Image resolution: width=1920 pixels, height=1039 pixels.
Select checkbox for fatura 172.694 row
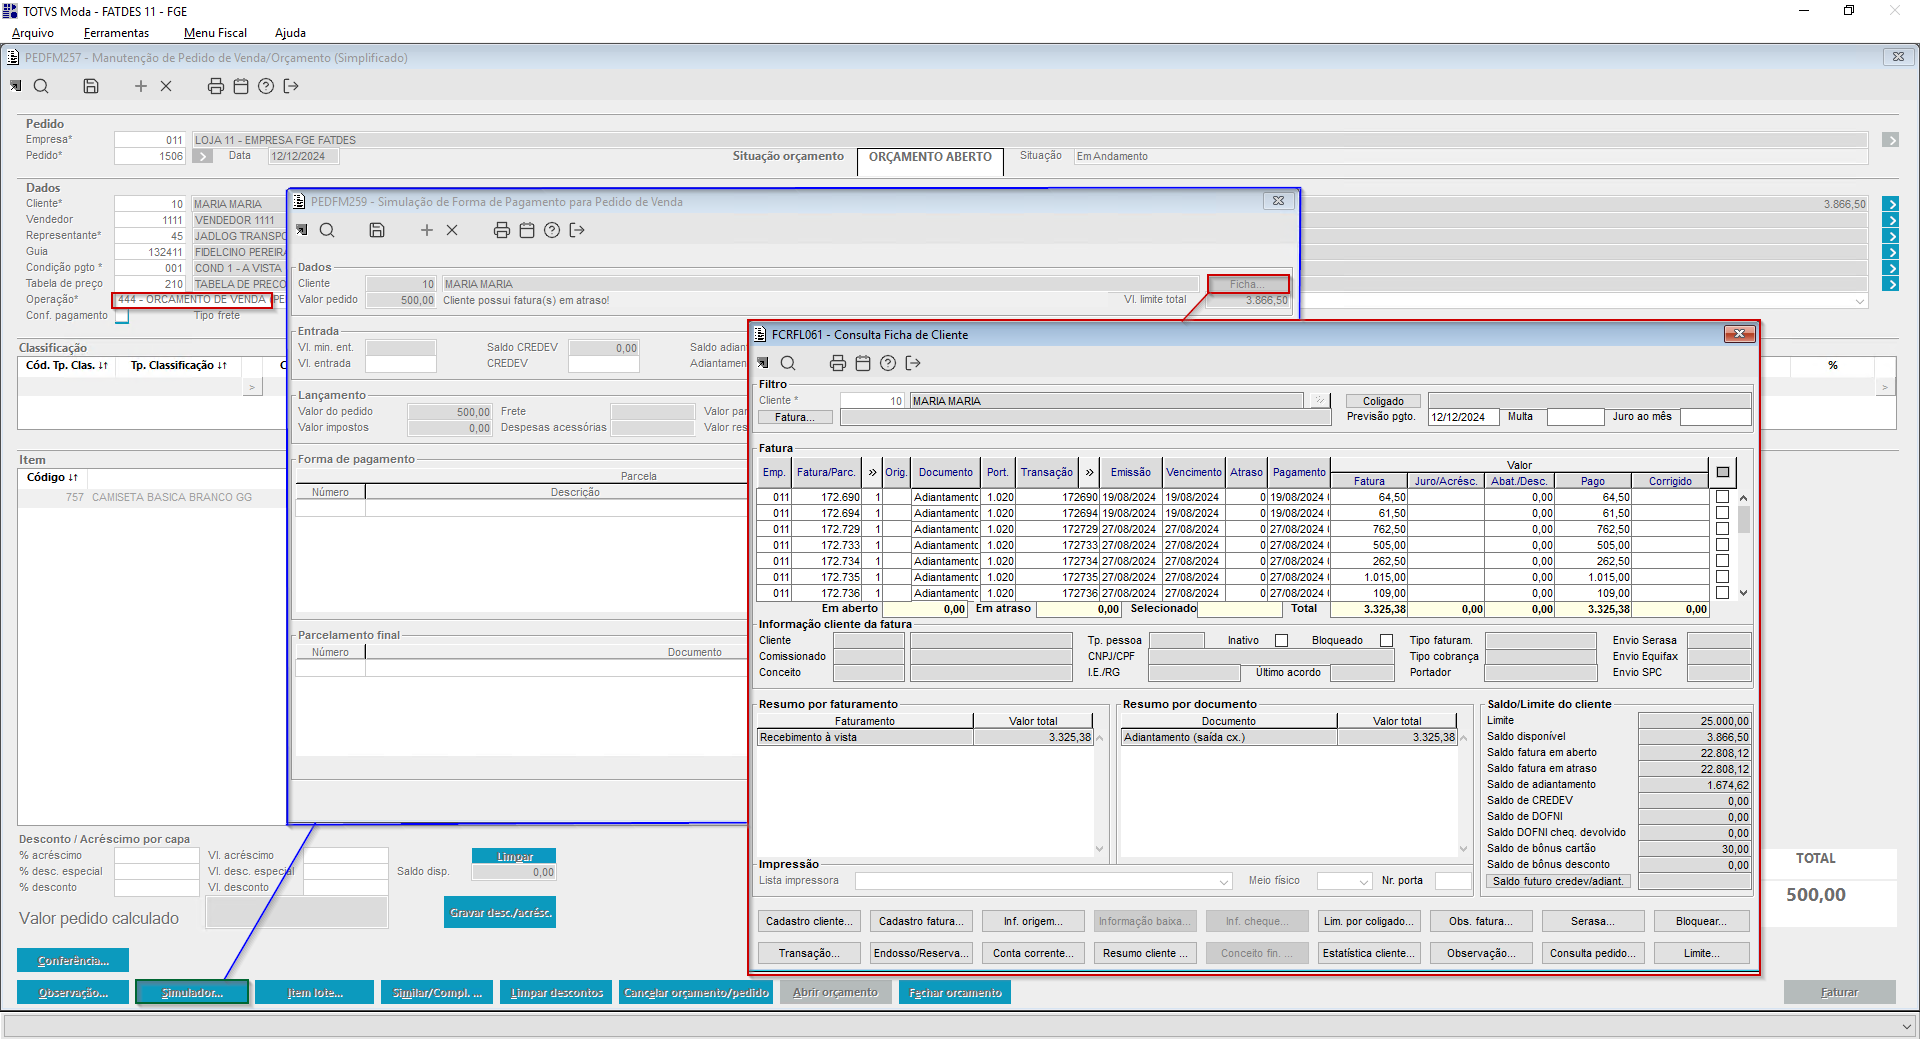[1722, 513]
